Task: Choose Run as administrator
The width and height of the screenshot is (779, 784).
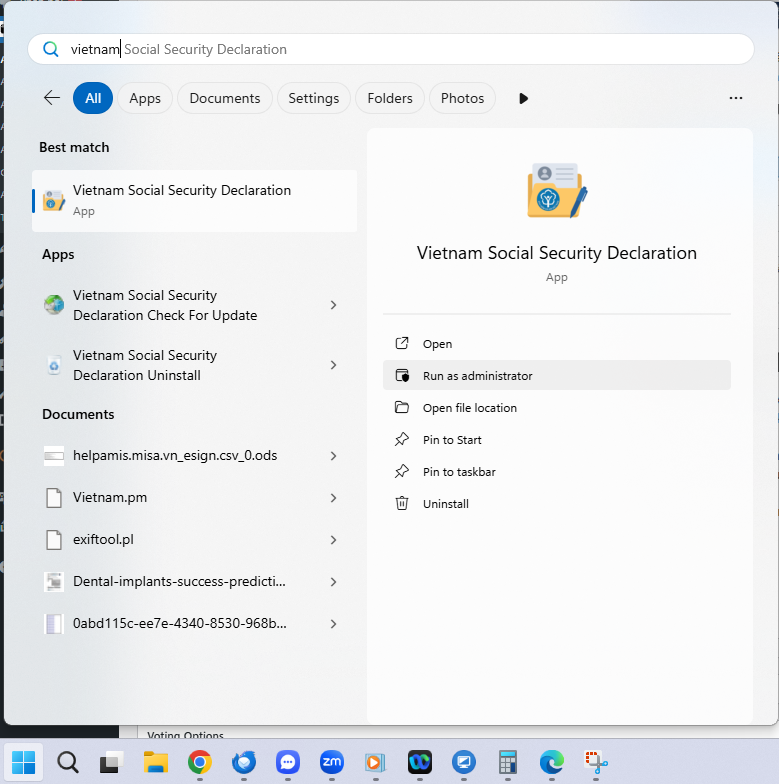Action: [x=556, y=376]
